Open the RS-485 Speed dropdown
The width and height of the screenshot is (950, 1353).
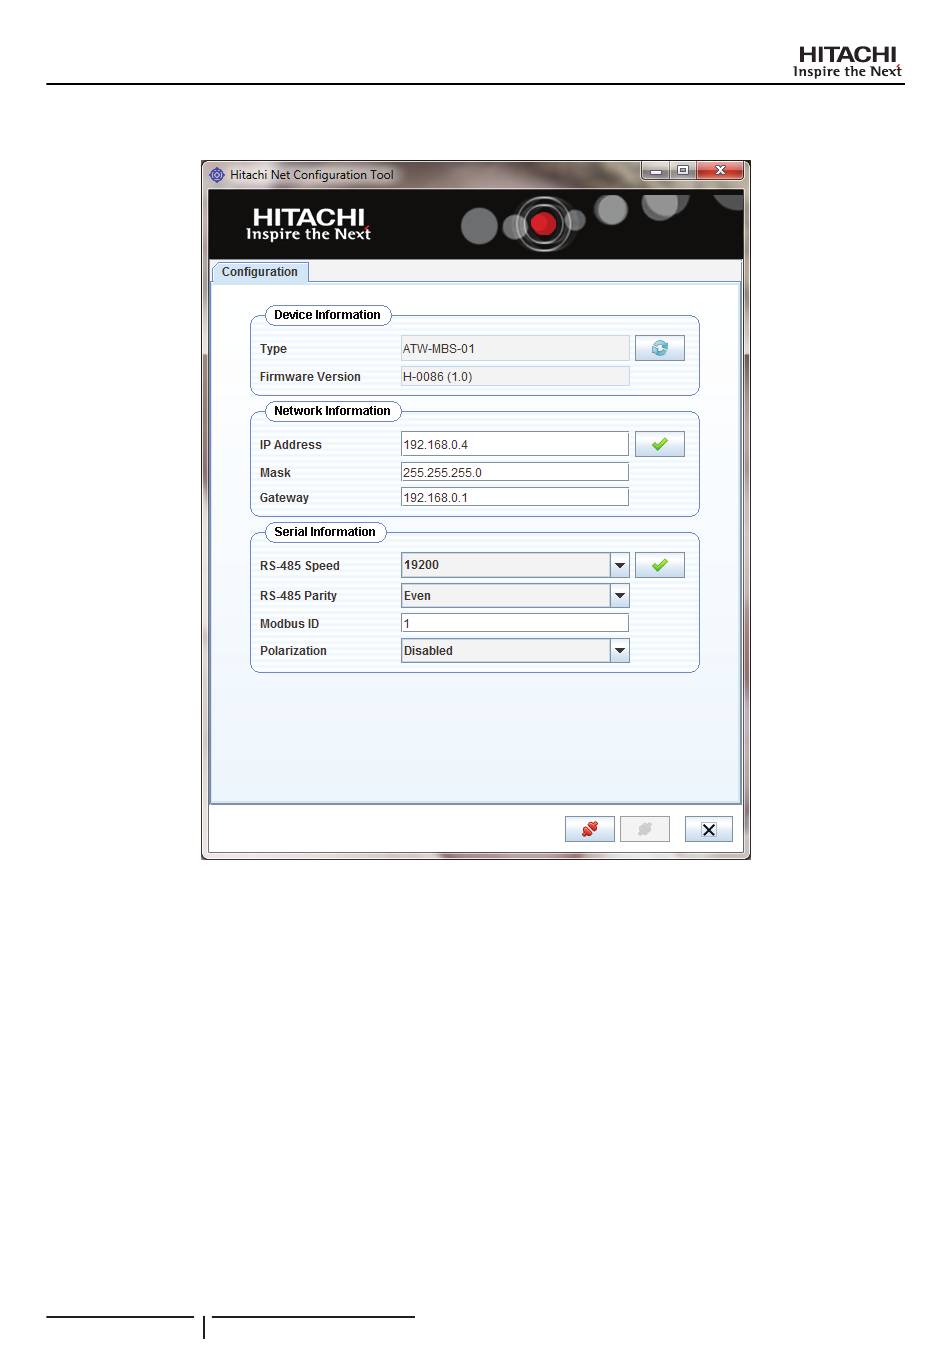[620, 565]
